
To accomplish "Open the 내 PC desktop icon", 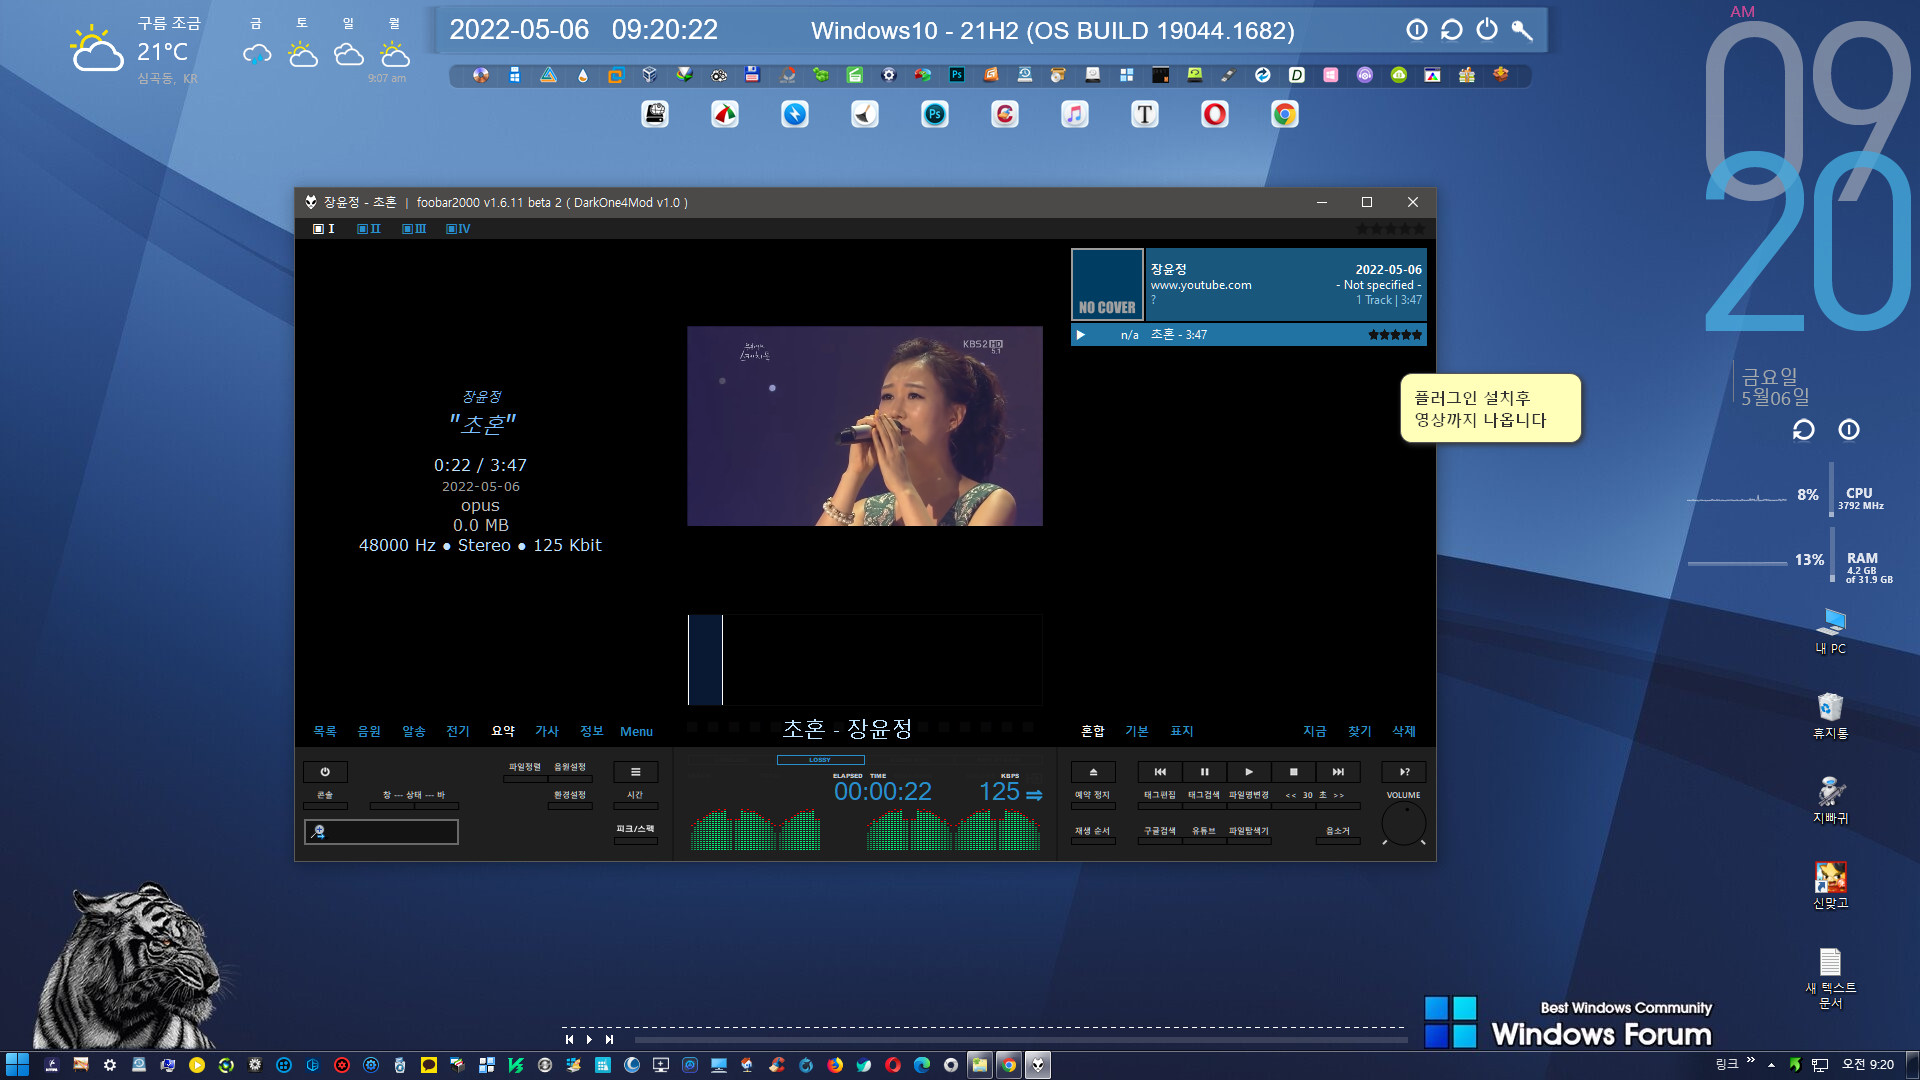I will (1831, 631).
